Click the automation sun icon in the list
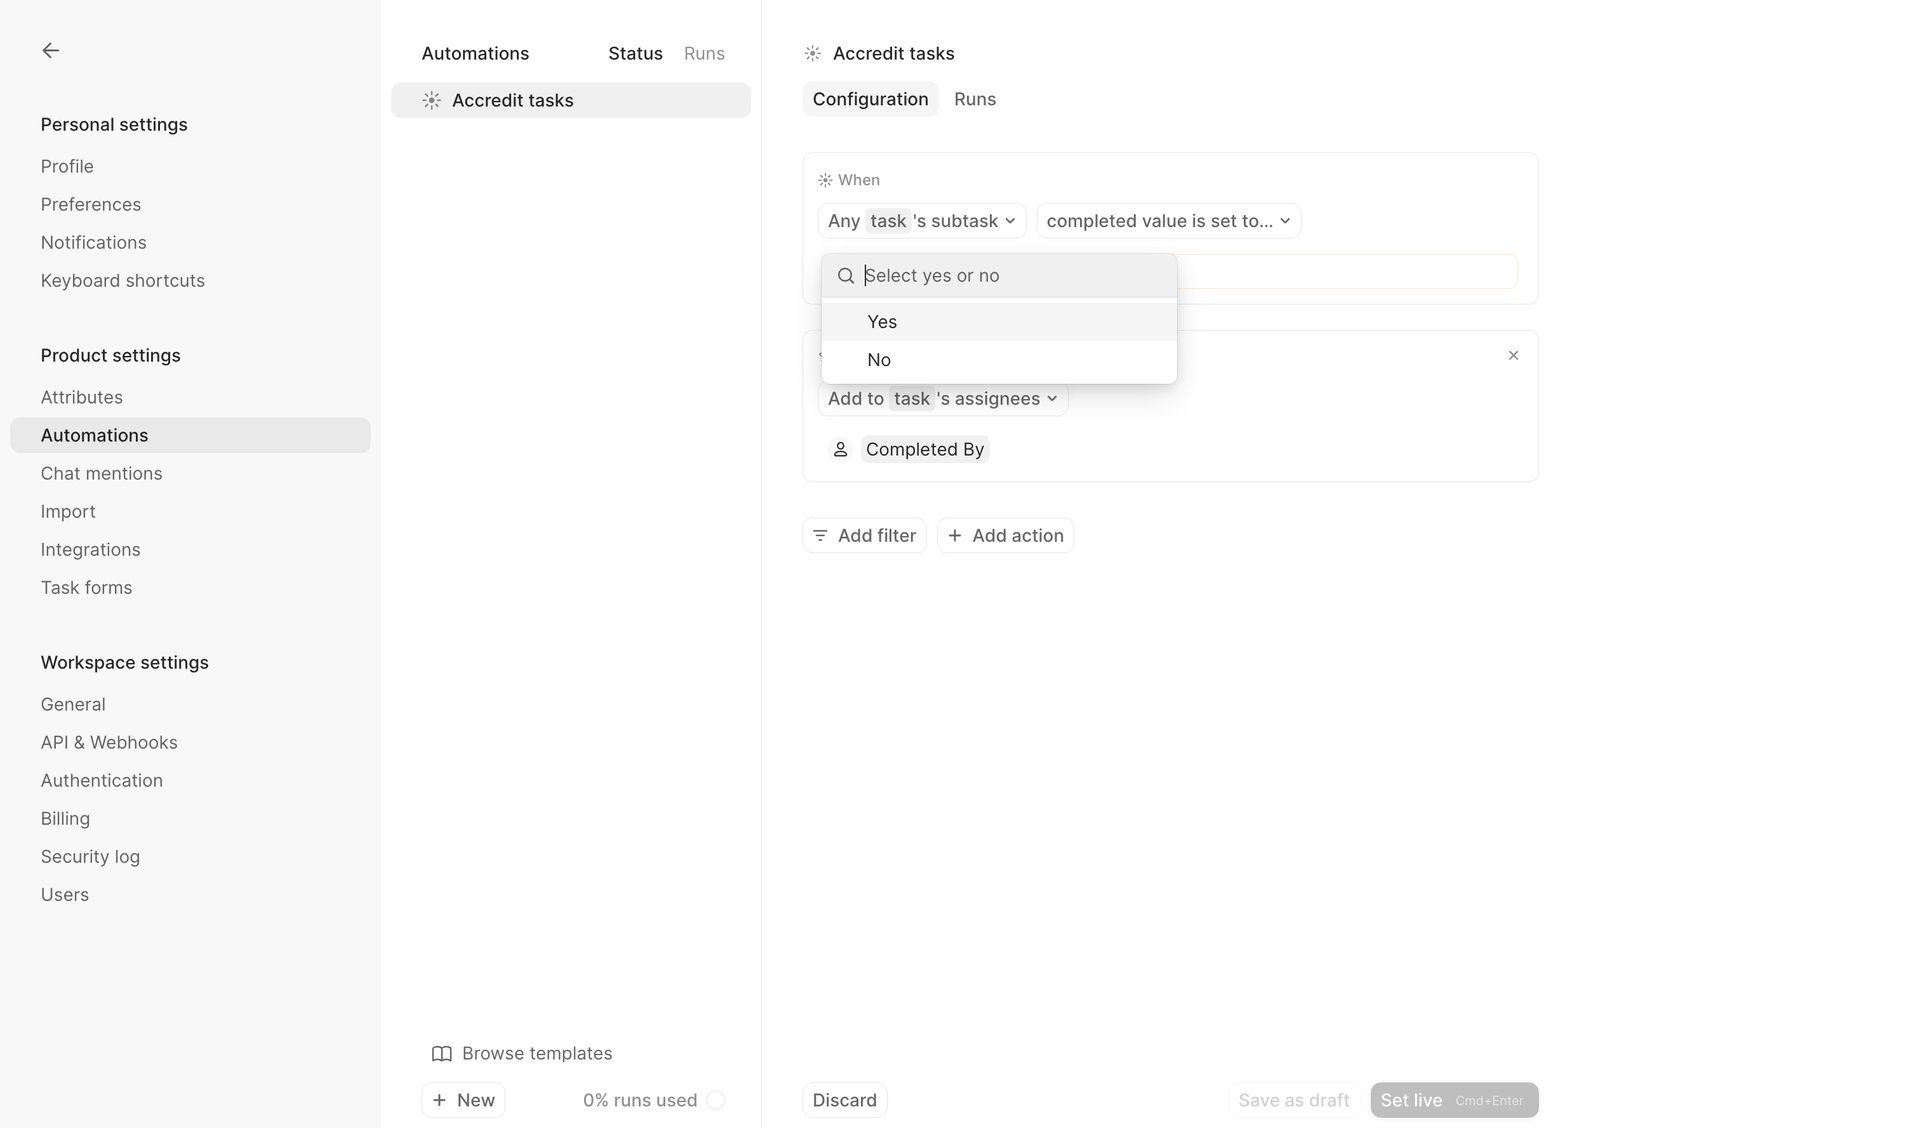The width and height of the screenshot is (1920, 1128). point(431,100)
